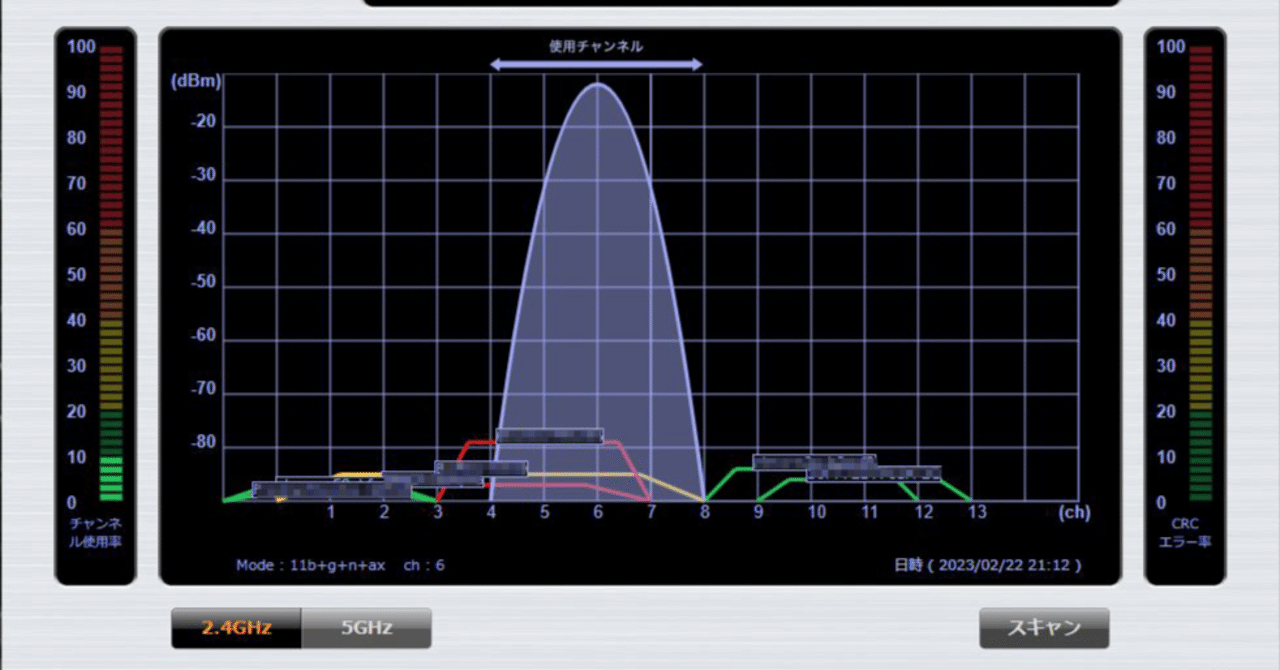The image size is (1280, 670).
Task: Click the 使用チャンネル label above the graph
Action: tap(596, 46)
